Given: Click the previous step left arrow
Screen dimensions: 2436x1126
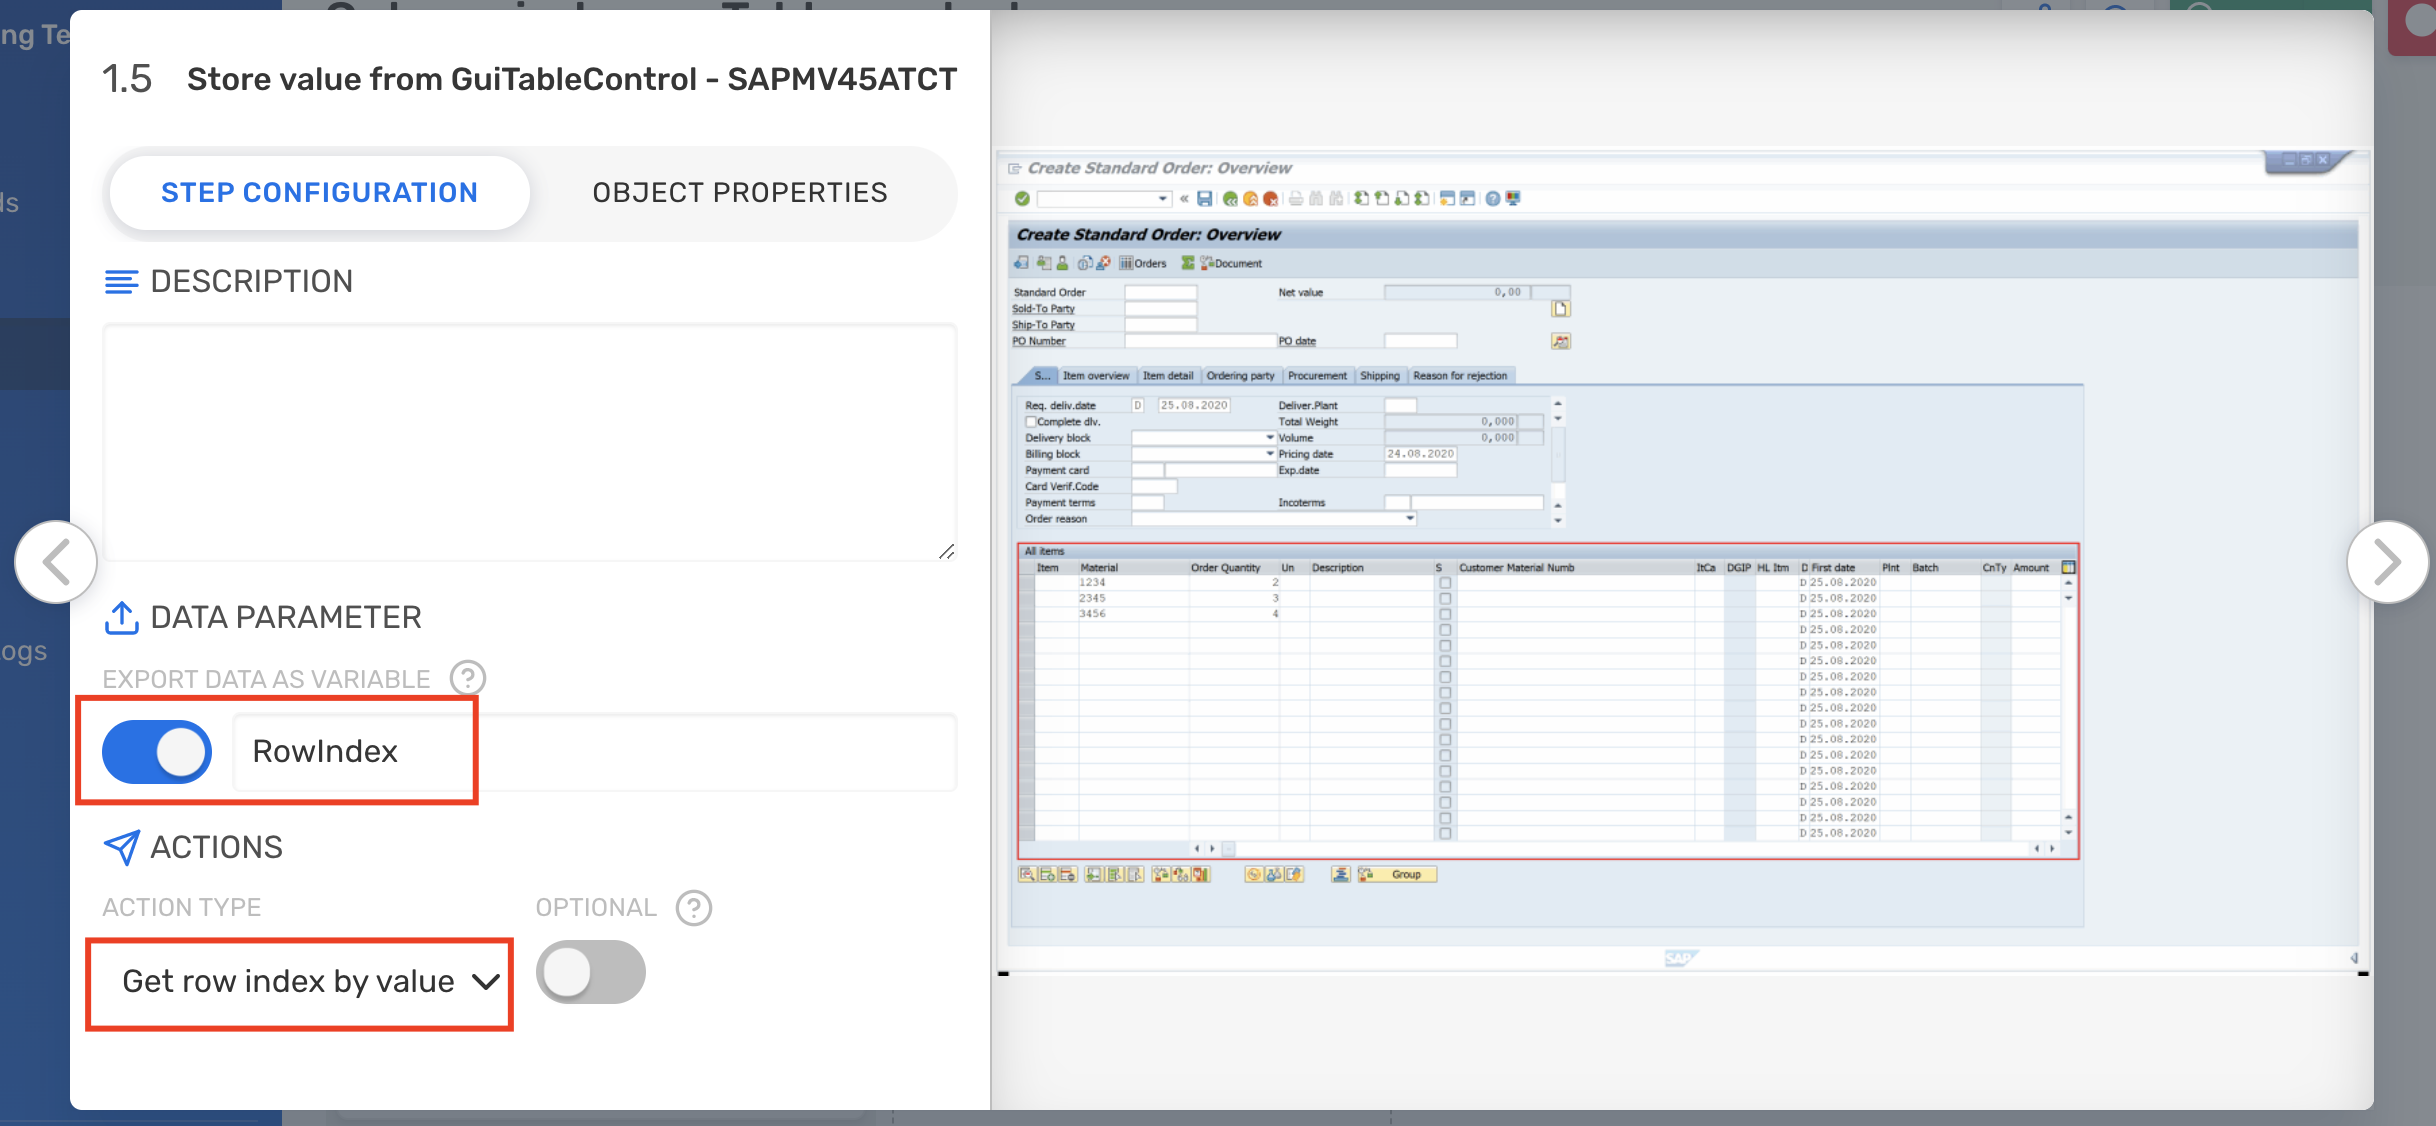Looking at the screenshot, I should pos(56,562).
